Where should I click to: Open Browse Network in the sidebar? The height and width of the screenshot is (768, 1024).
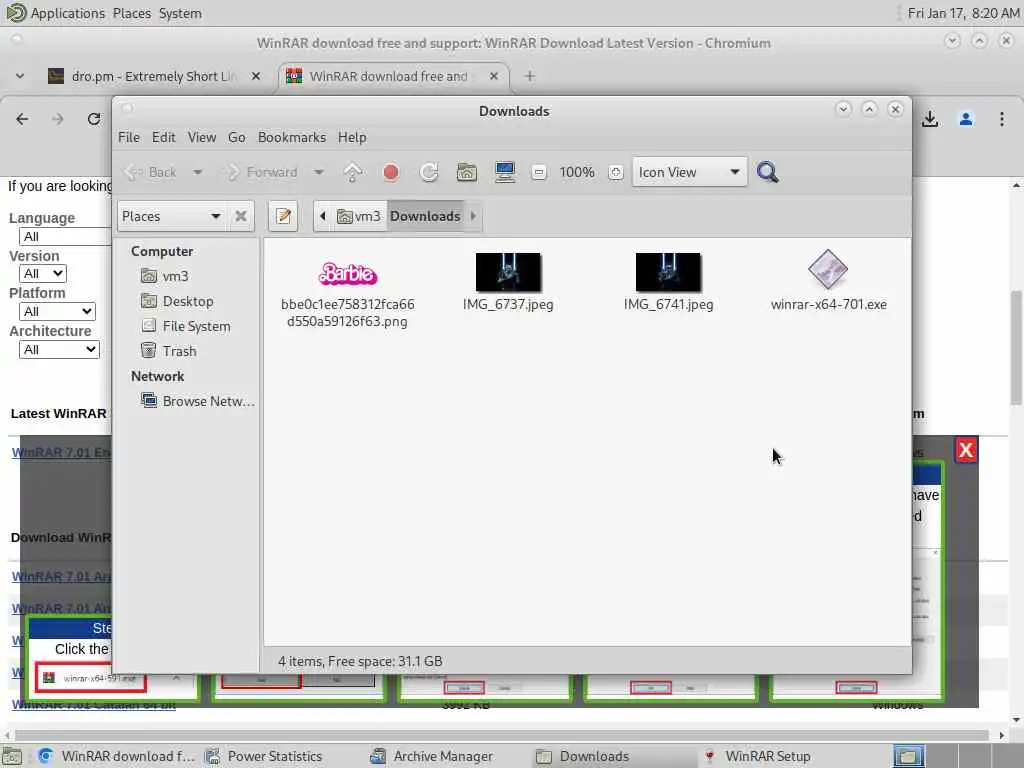[x=197, y=401]
